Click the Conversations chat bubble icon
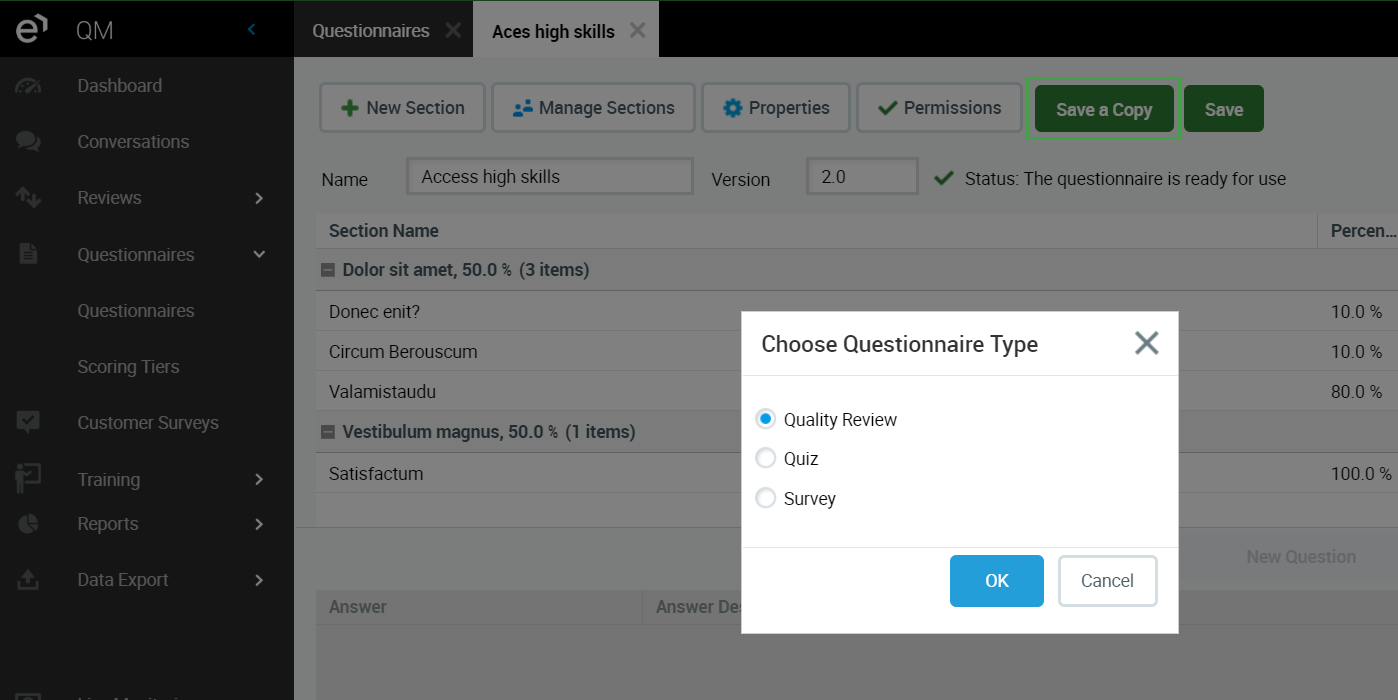The width and height of the screenshot is (1398, 700). click(28, 142)
